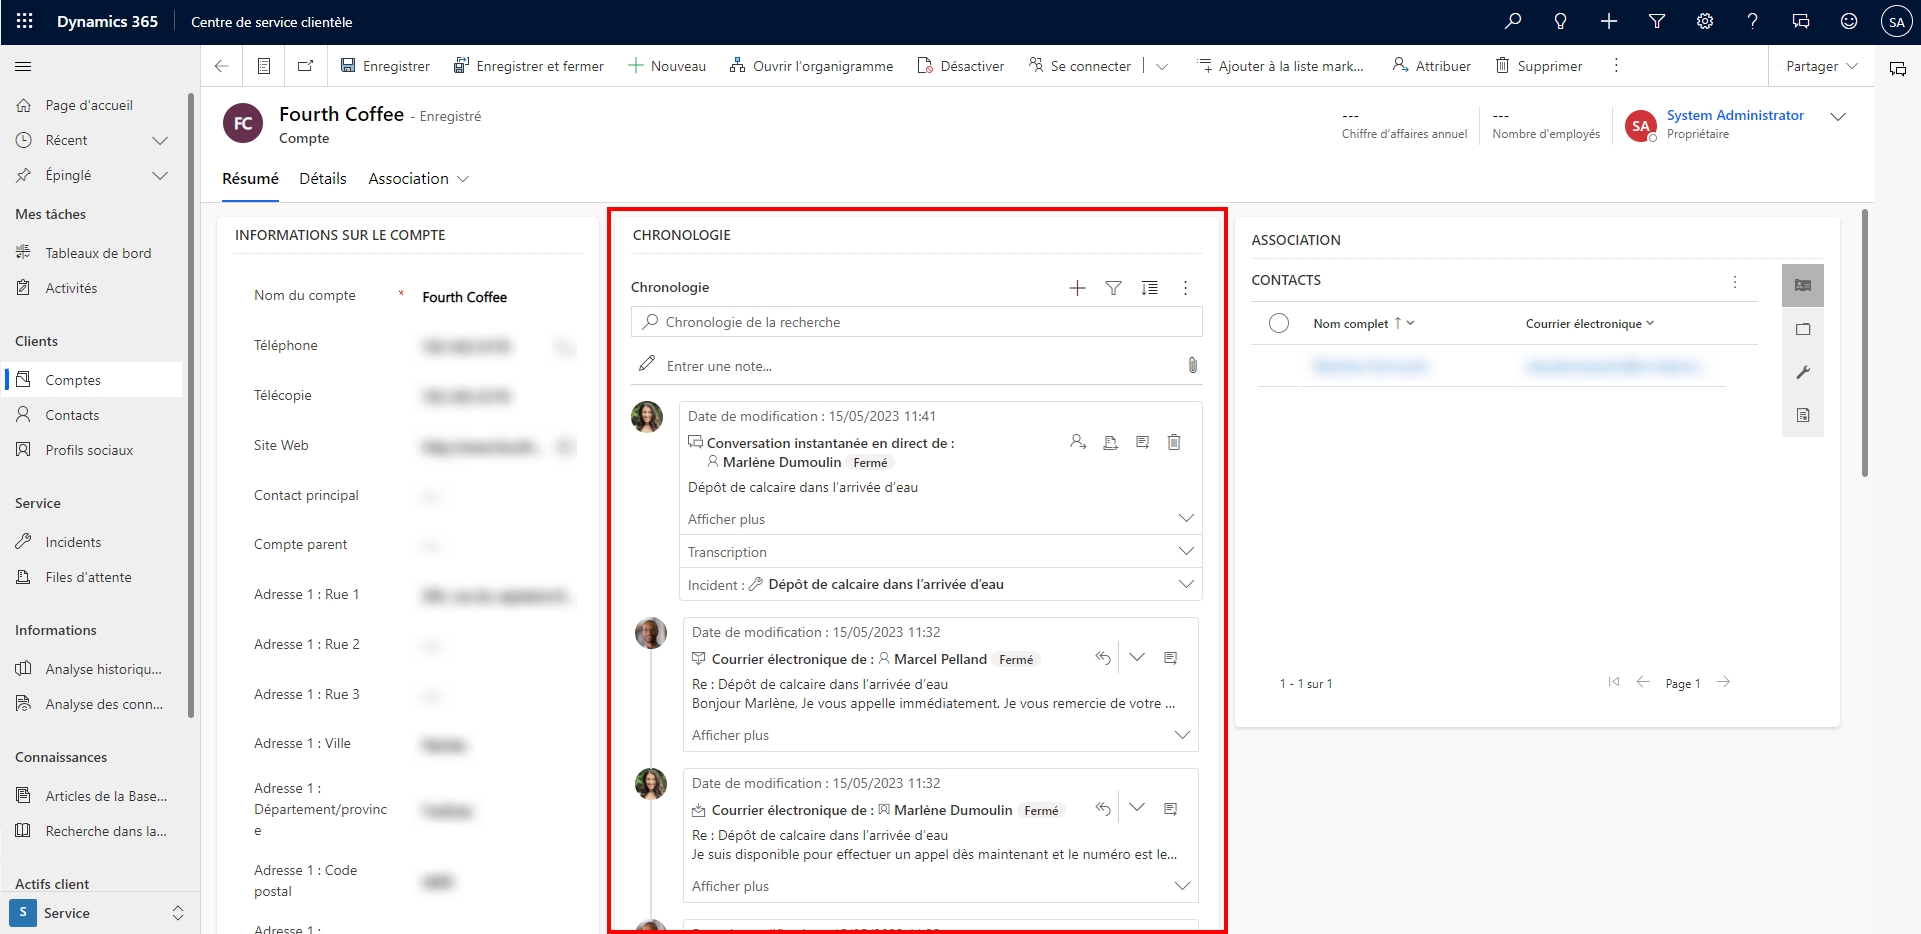Sort contacts by Courrier électronique column
Image resolution: width=1921 pixels, height=934 pixels.
point(1590,324)
